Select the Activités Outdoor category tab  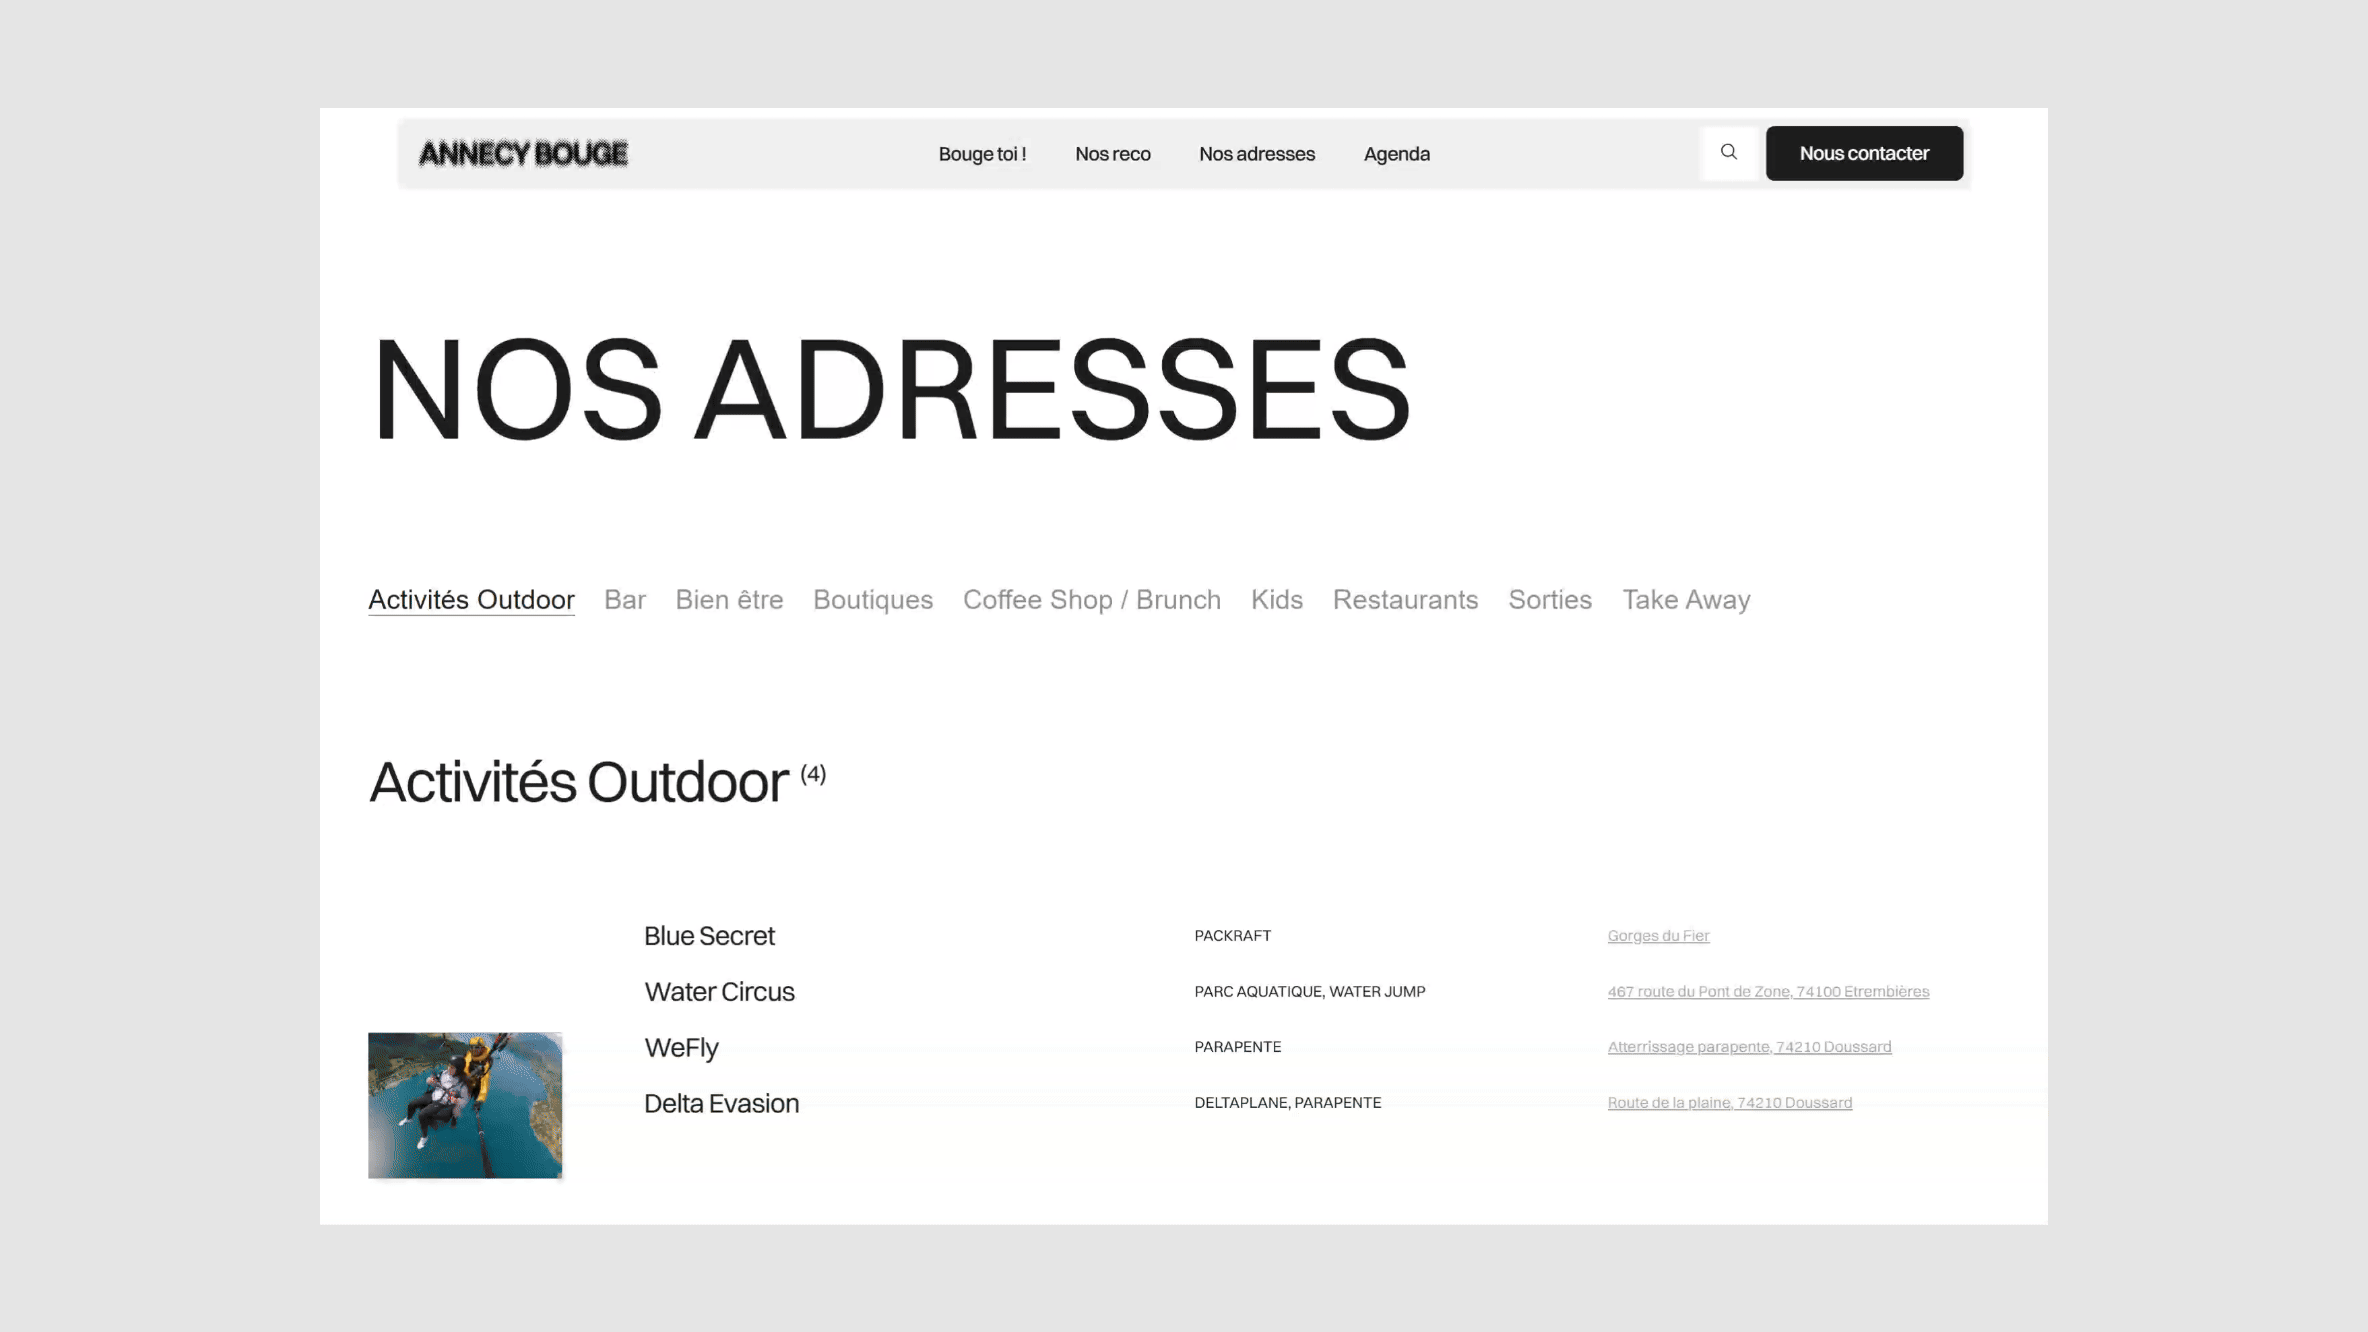(x=471, y=599)
